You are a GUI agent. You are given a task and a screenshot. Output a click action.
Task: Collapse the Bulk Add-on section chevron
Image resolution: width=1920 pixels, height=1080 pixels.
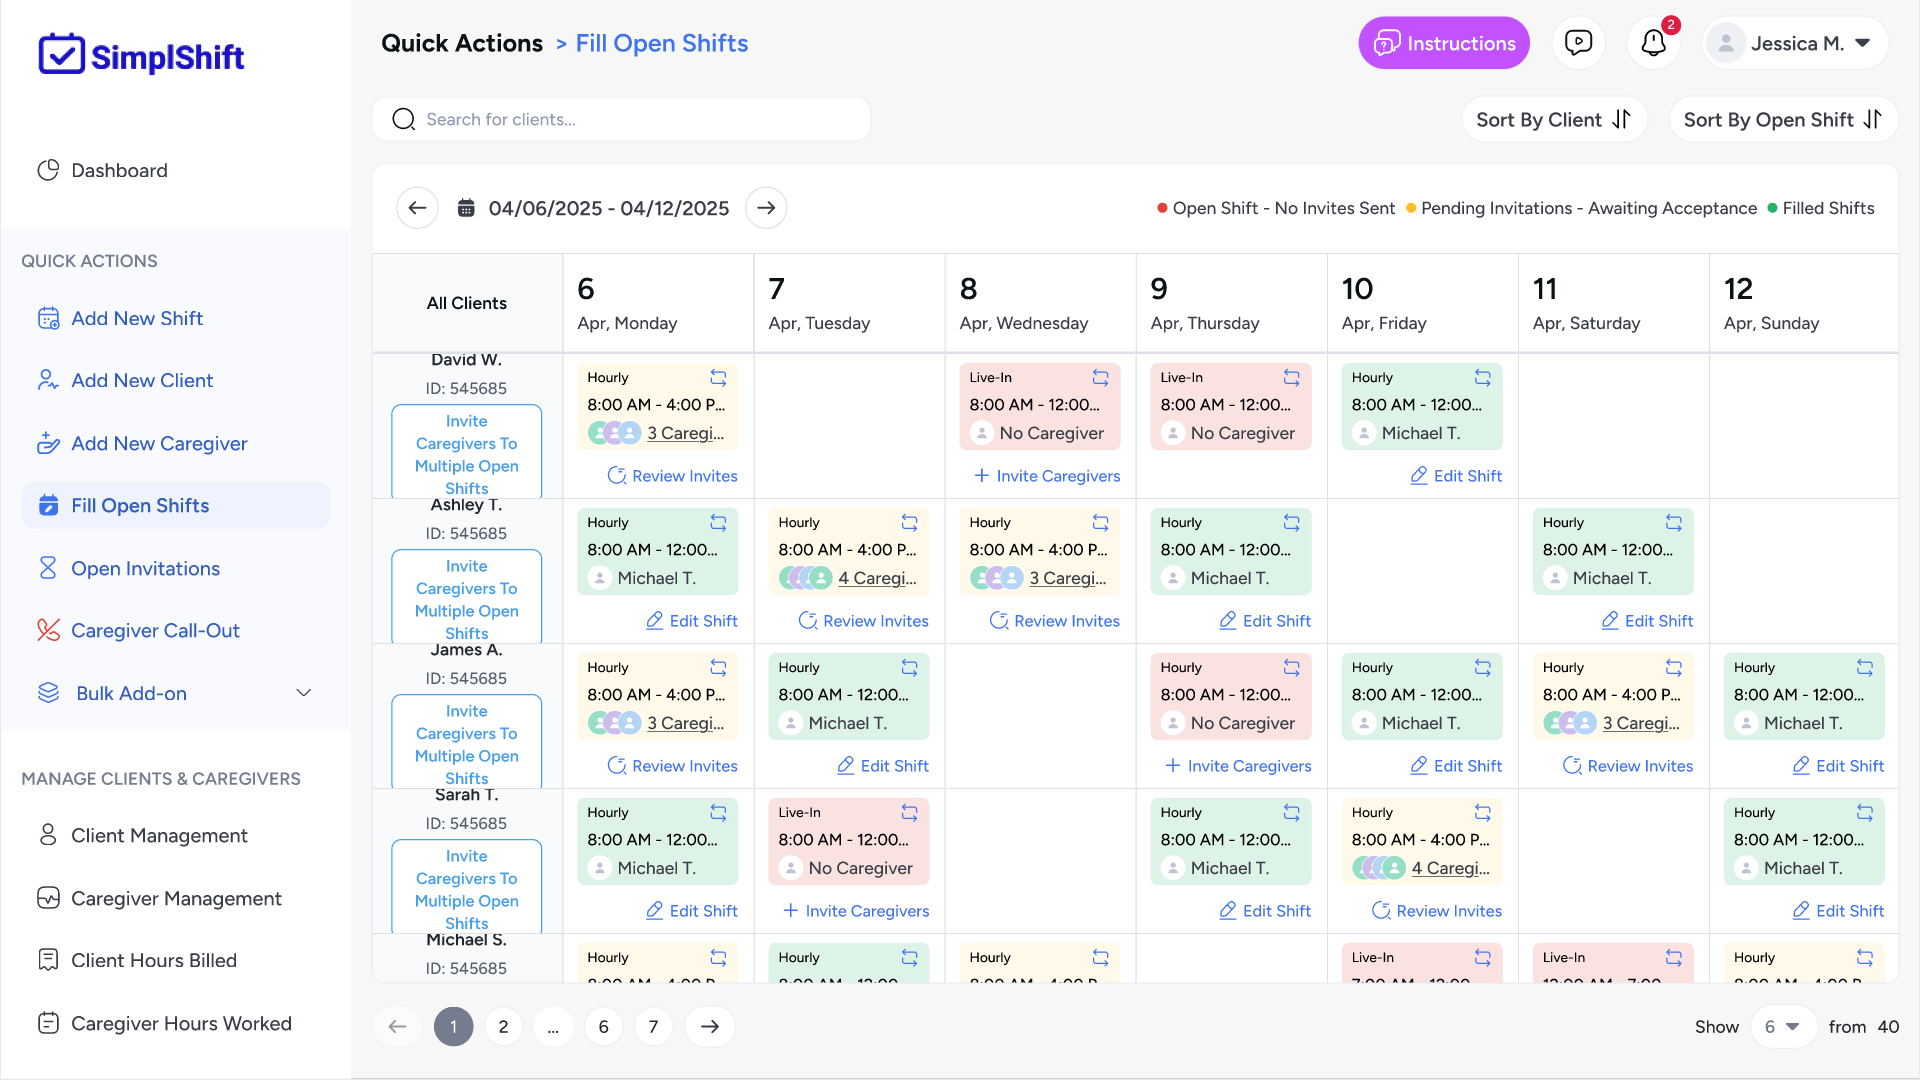point(304,692)
